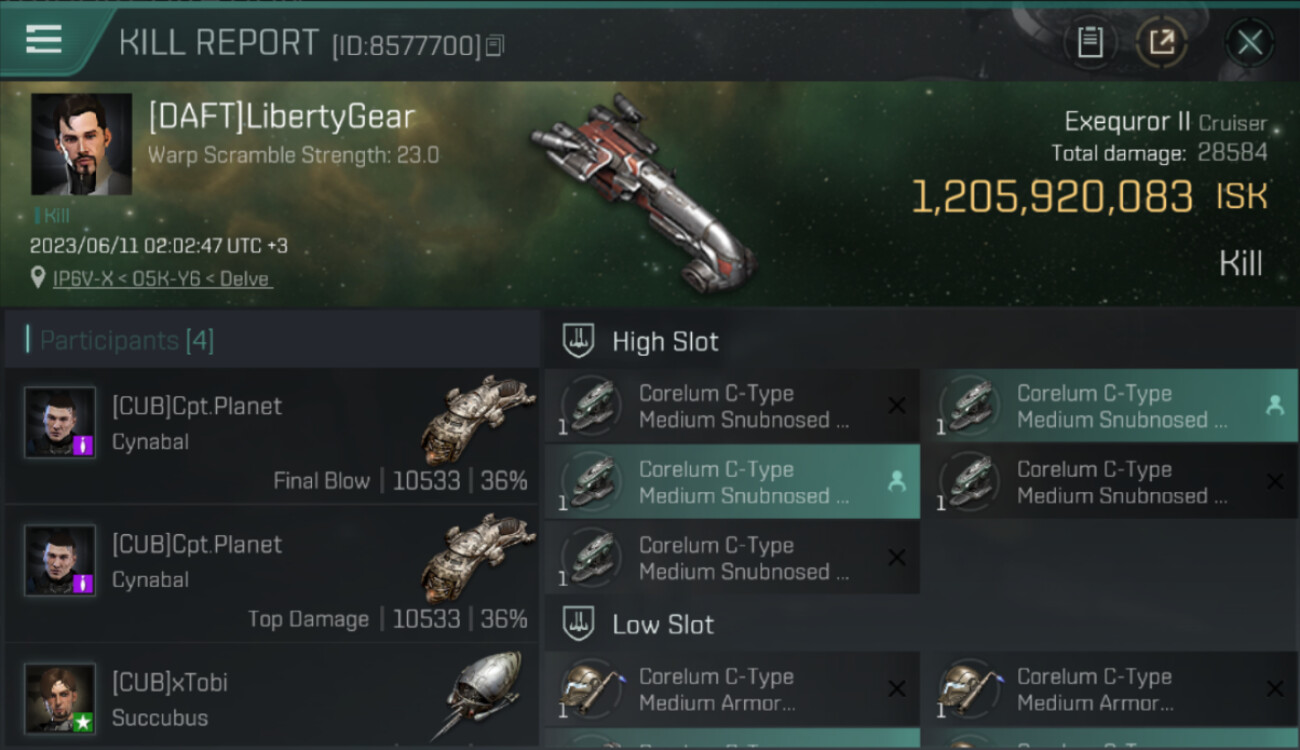View LibertyGear's character portrait
Viewport: 1300px width, 750px height.
coord(81,145)
